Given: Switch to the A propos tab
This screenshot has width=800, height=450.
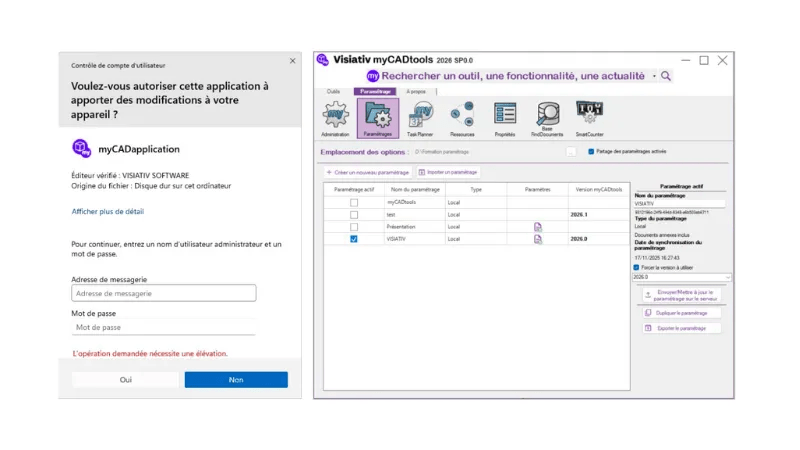Looking at the screenshot, I should tap(416, 91).
